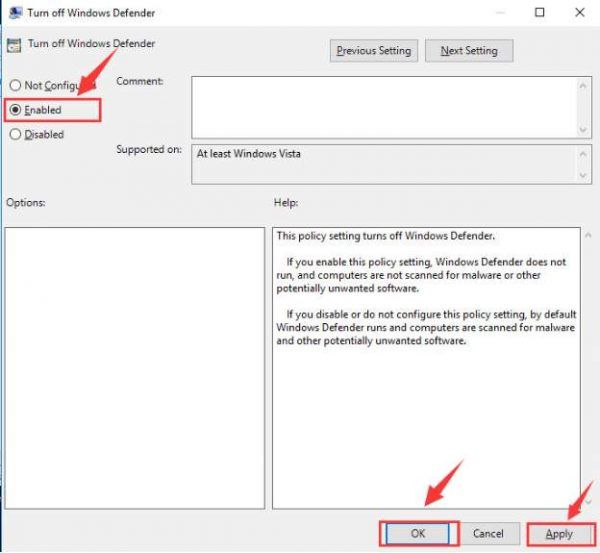Click the Supported on box up arrow

583,153
